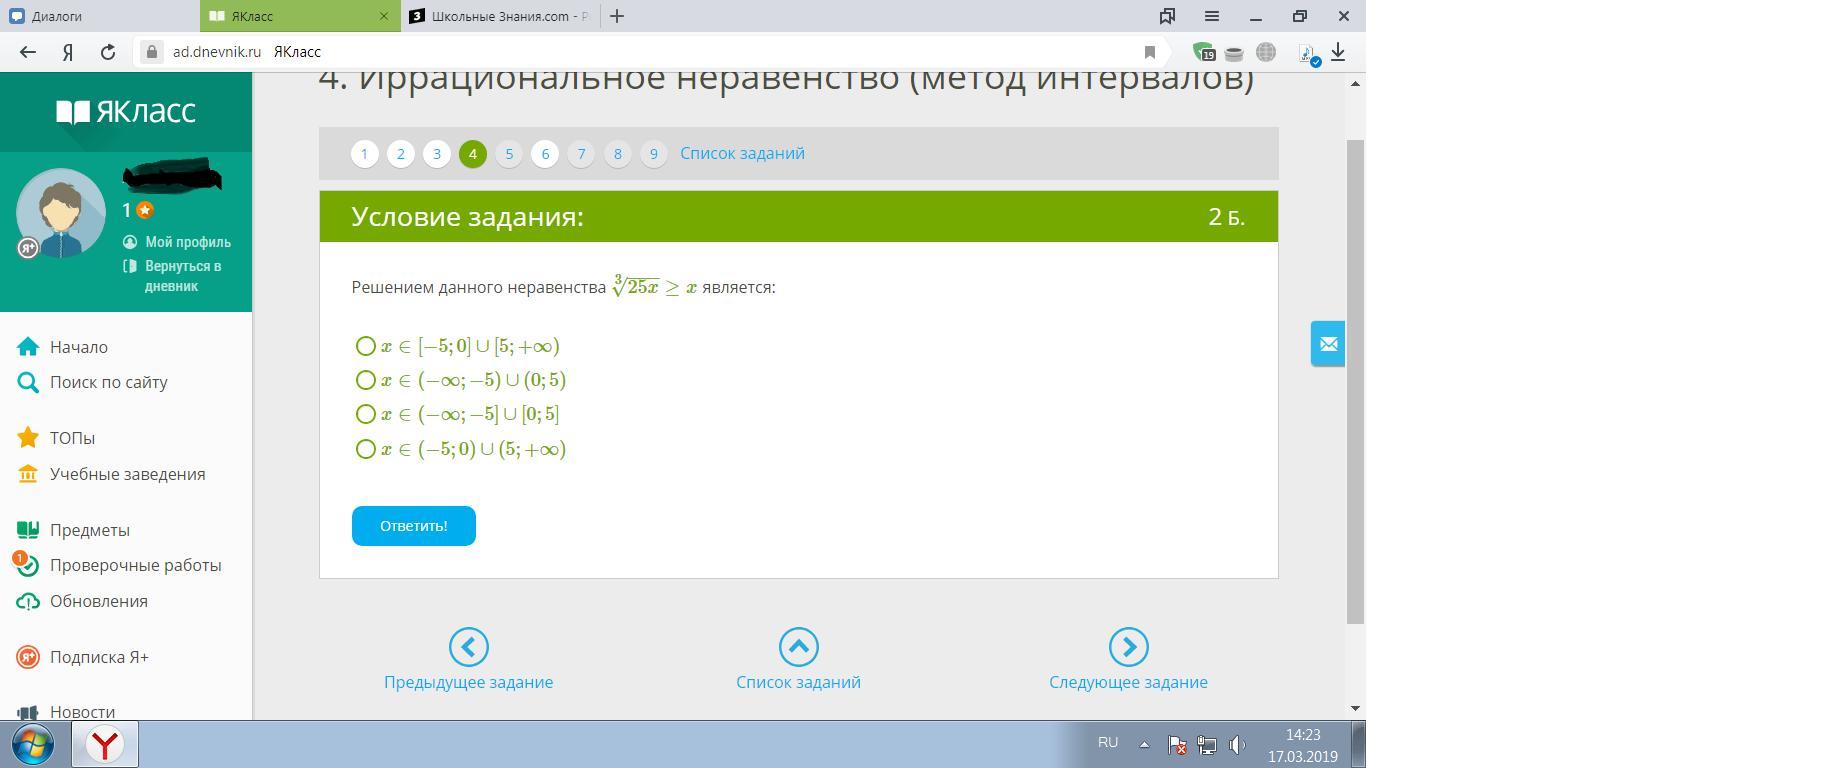Select answer x ∈ (−∞;−5) ∪ (0;5)
1848x768 pixels.
366,380
